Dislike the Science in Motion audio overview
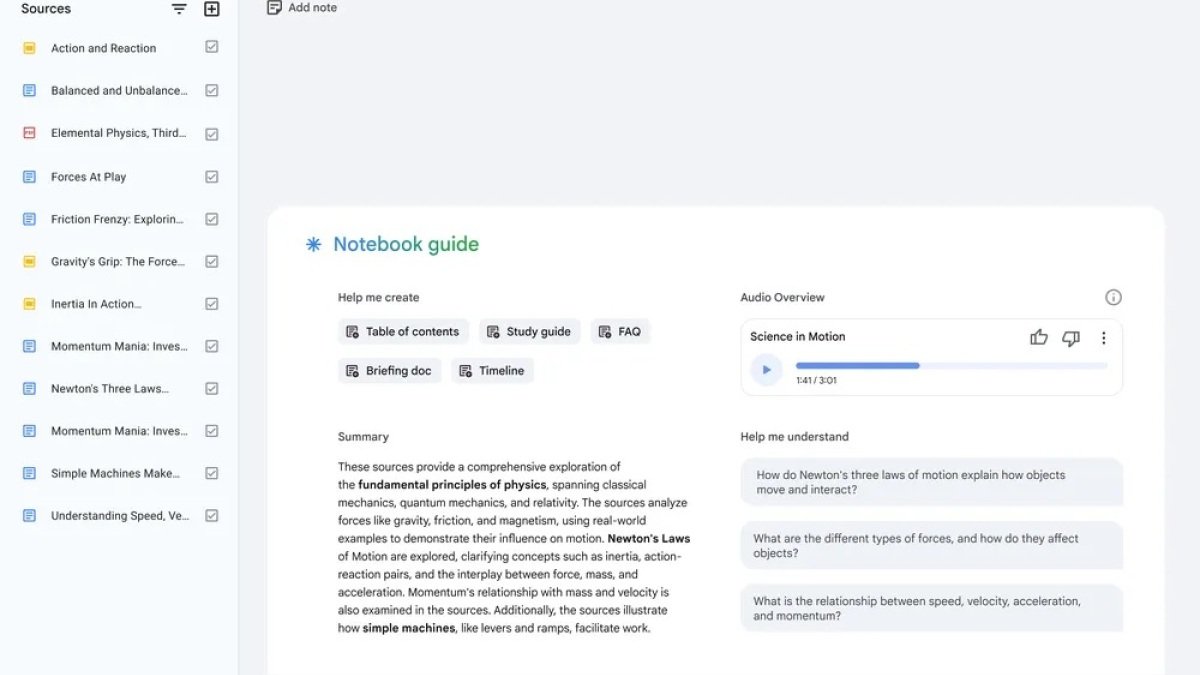 [x=1070, y=338]
